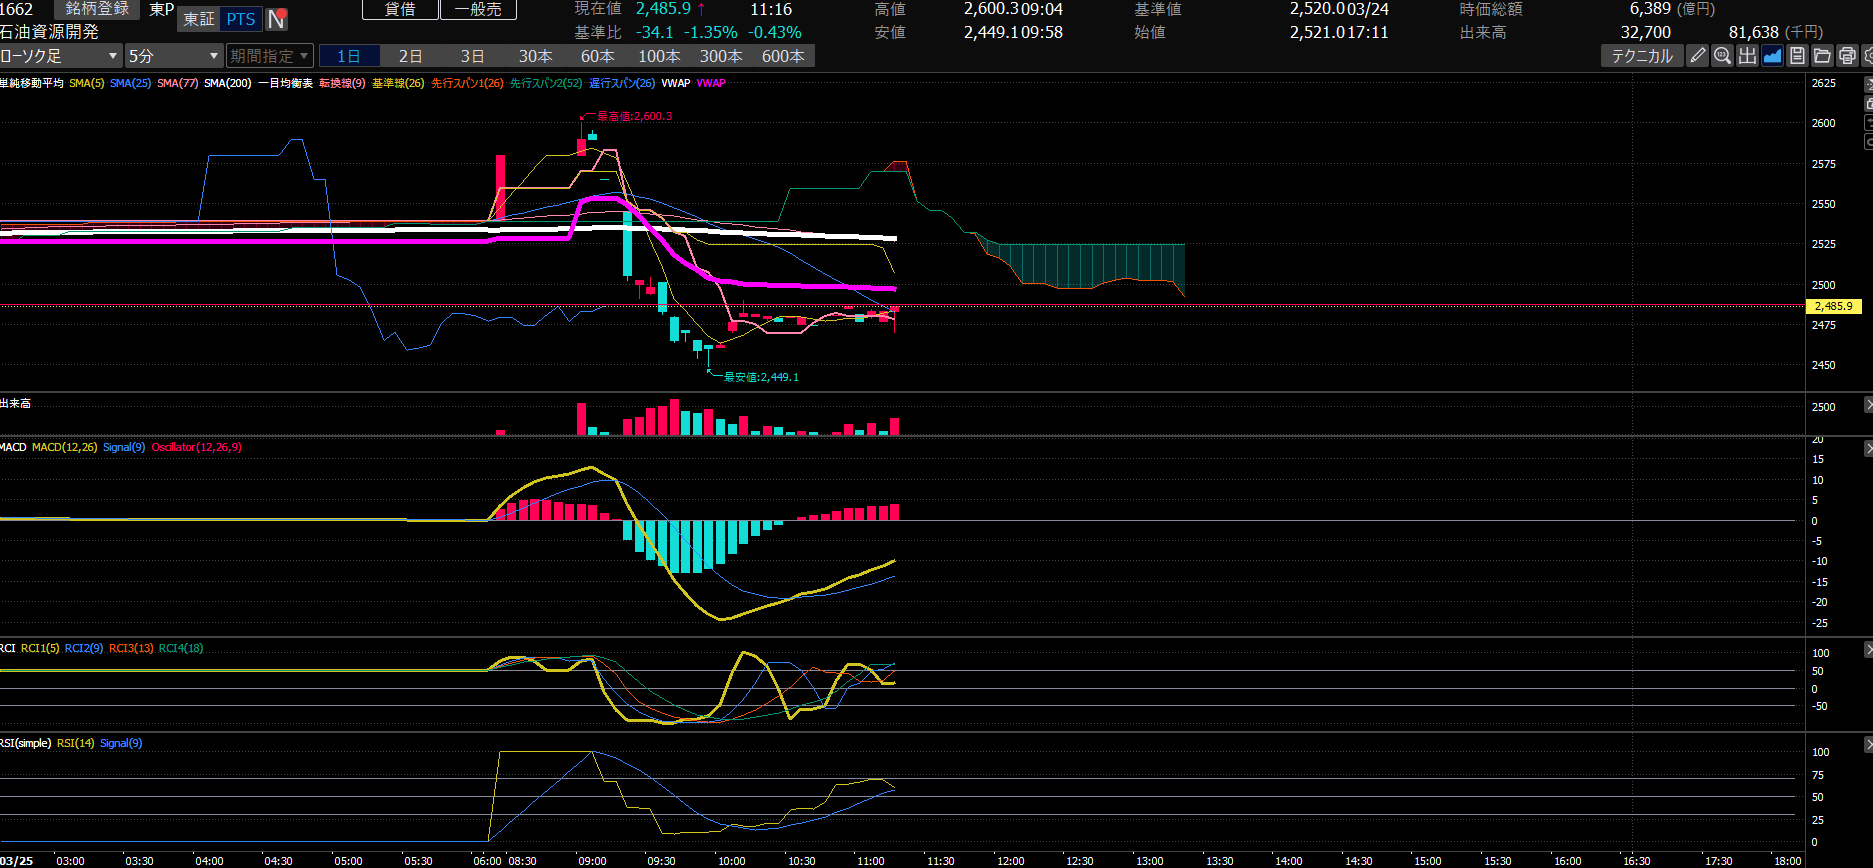Screen dimensions: 1873x868
Task: Open the folder load icon
Action: 1822,56
